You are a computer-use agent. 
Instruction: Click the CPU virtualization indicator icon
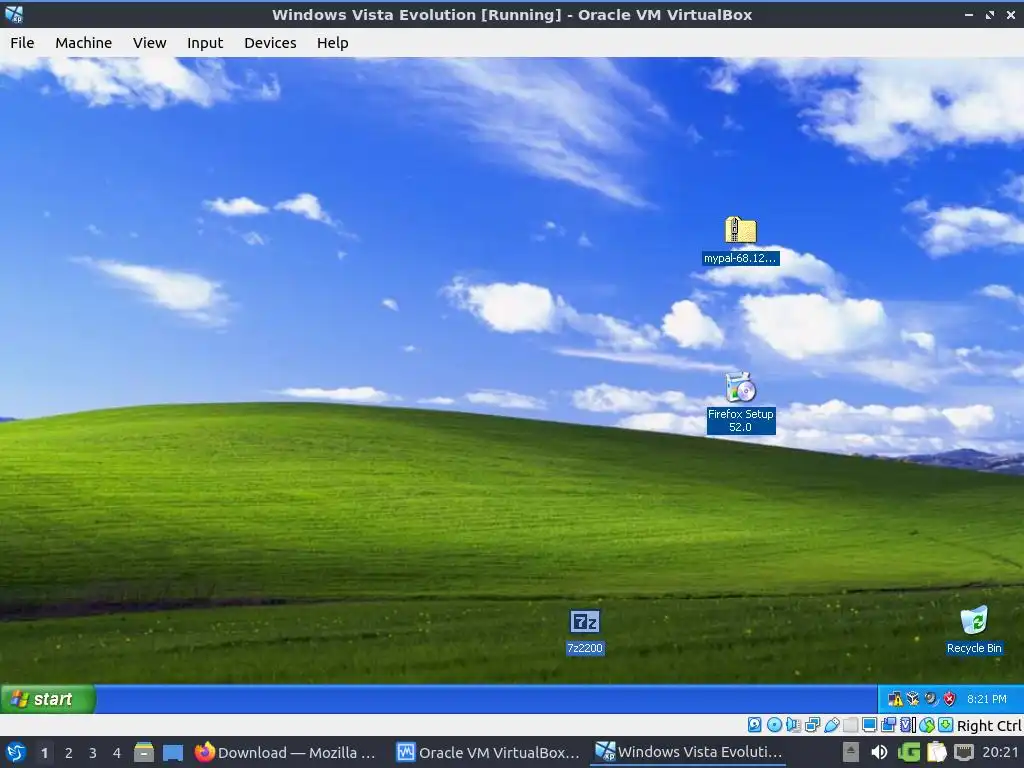pos(908,725)
